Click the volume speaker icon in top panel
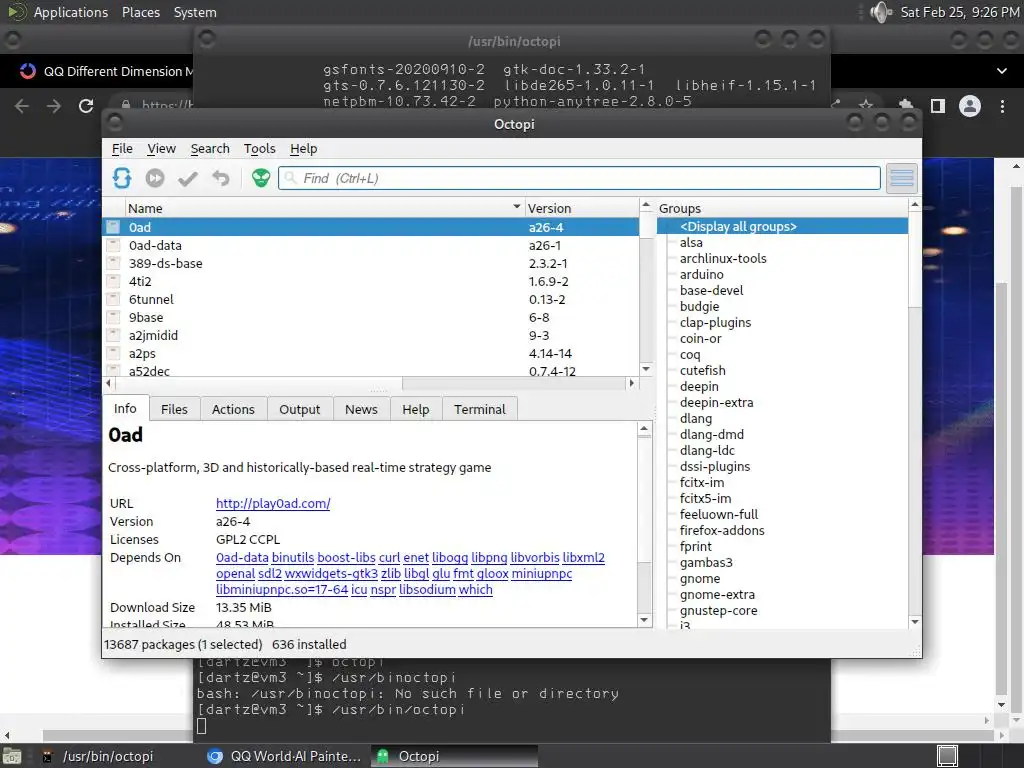The image size is (1024, 768). pos(880,12)
